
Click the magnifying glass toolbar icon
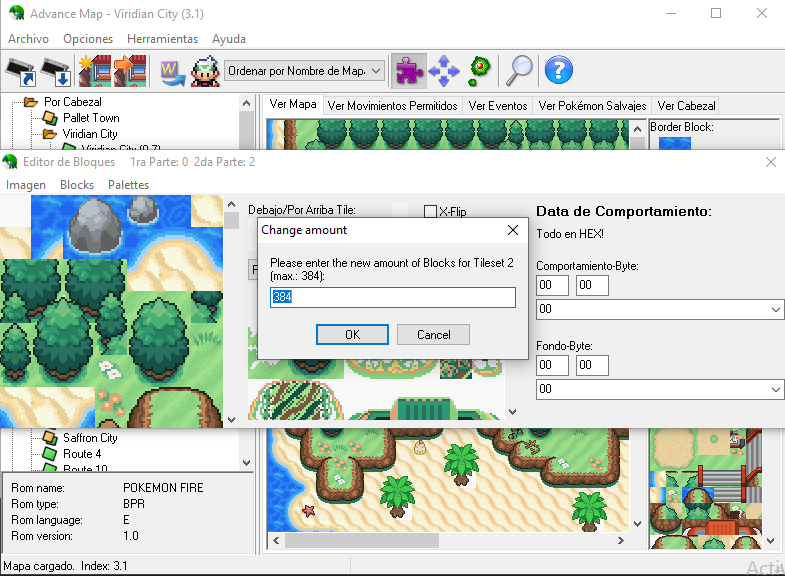pyautogui.click(x=518, y=71)
